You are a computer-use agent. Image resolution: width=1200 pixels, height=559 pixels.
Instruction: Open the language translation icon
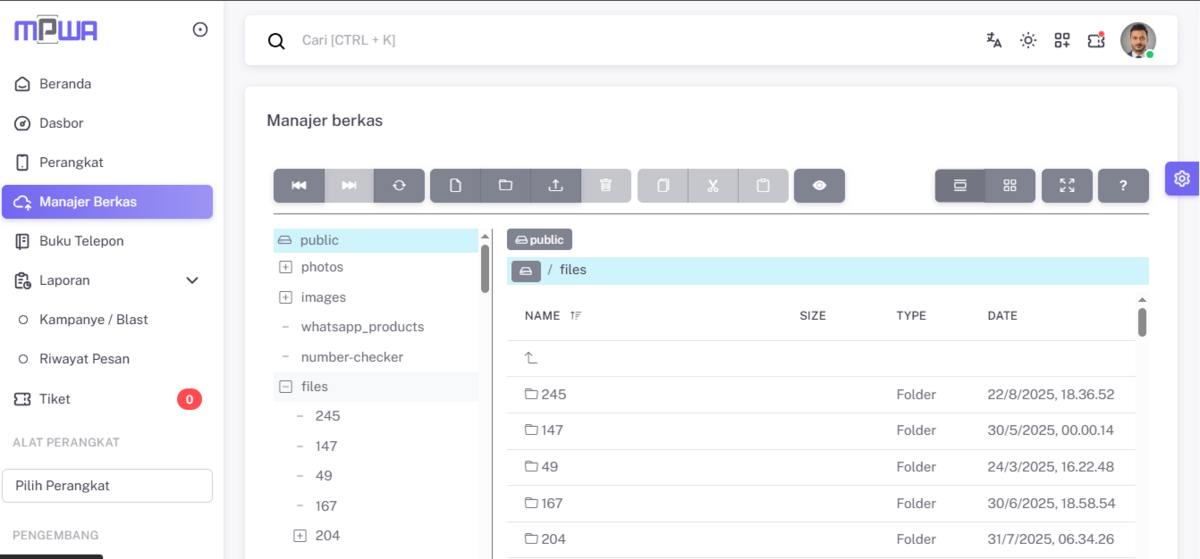coord(994,41)
